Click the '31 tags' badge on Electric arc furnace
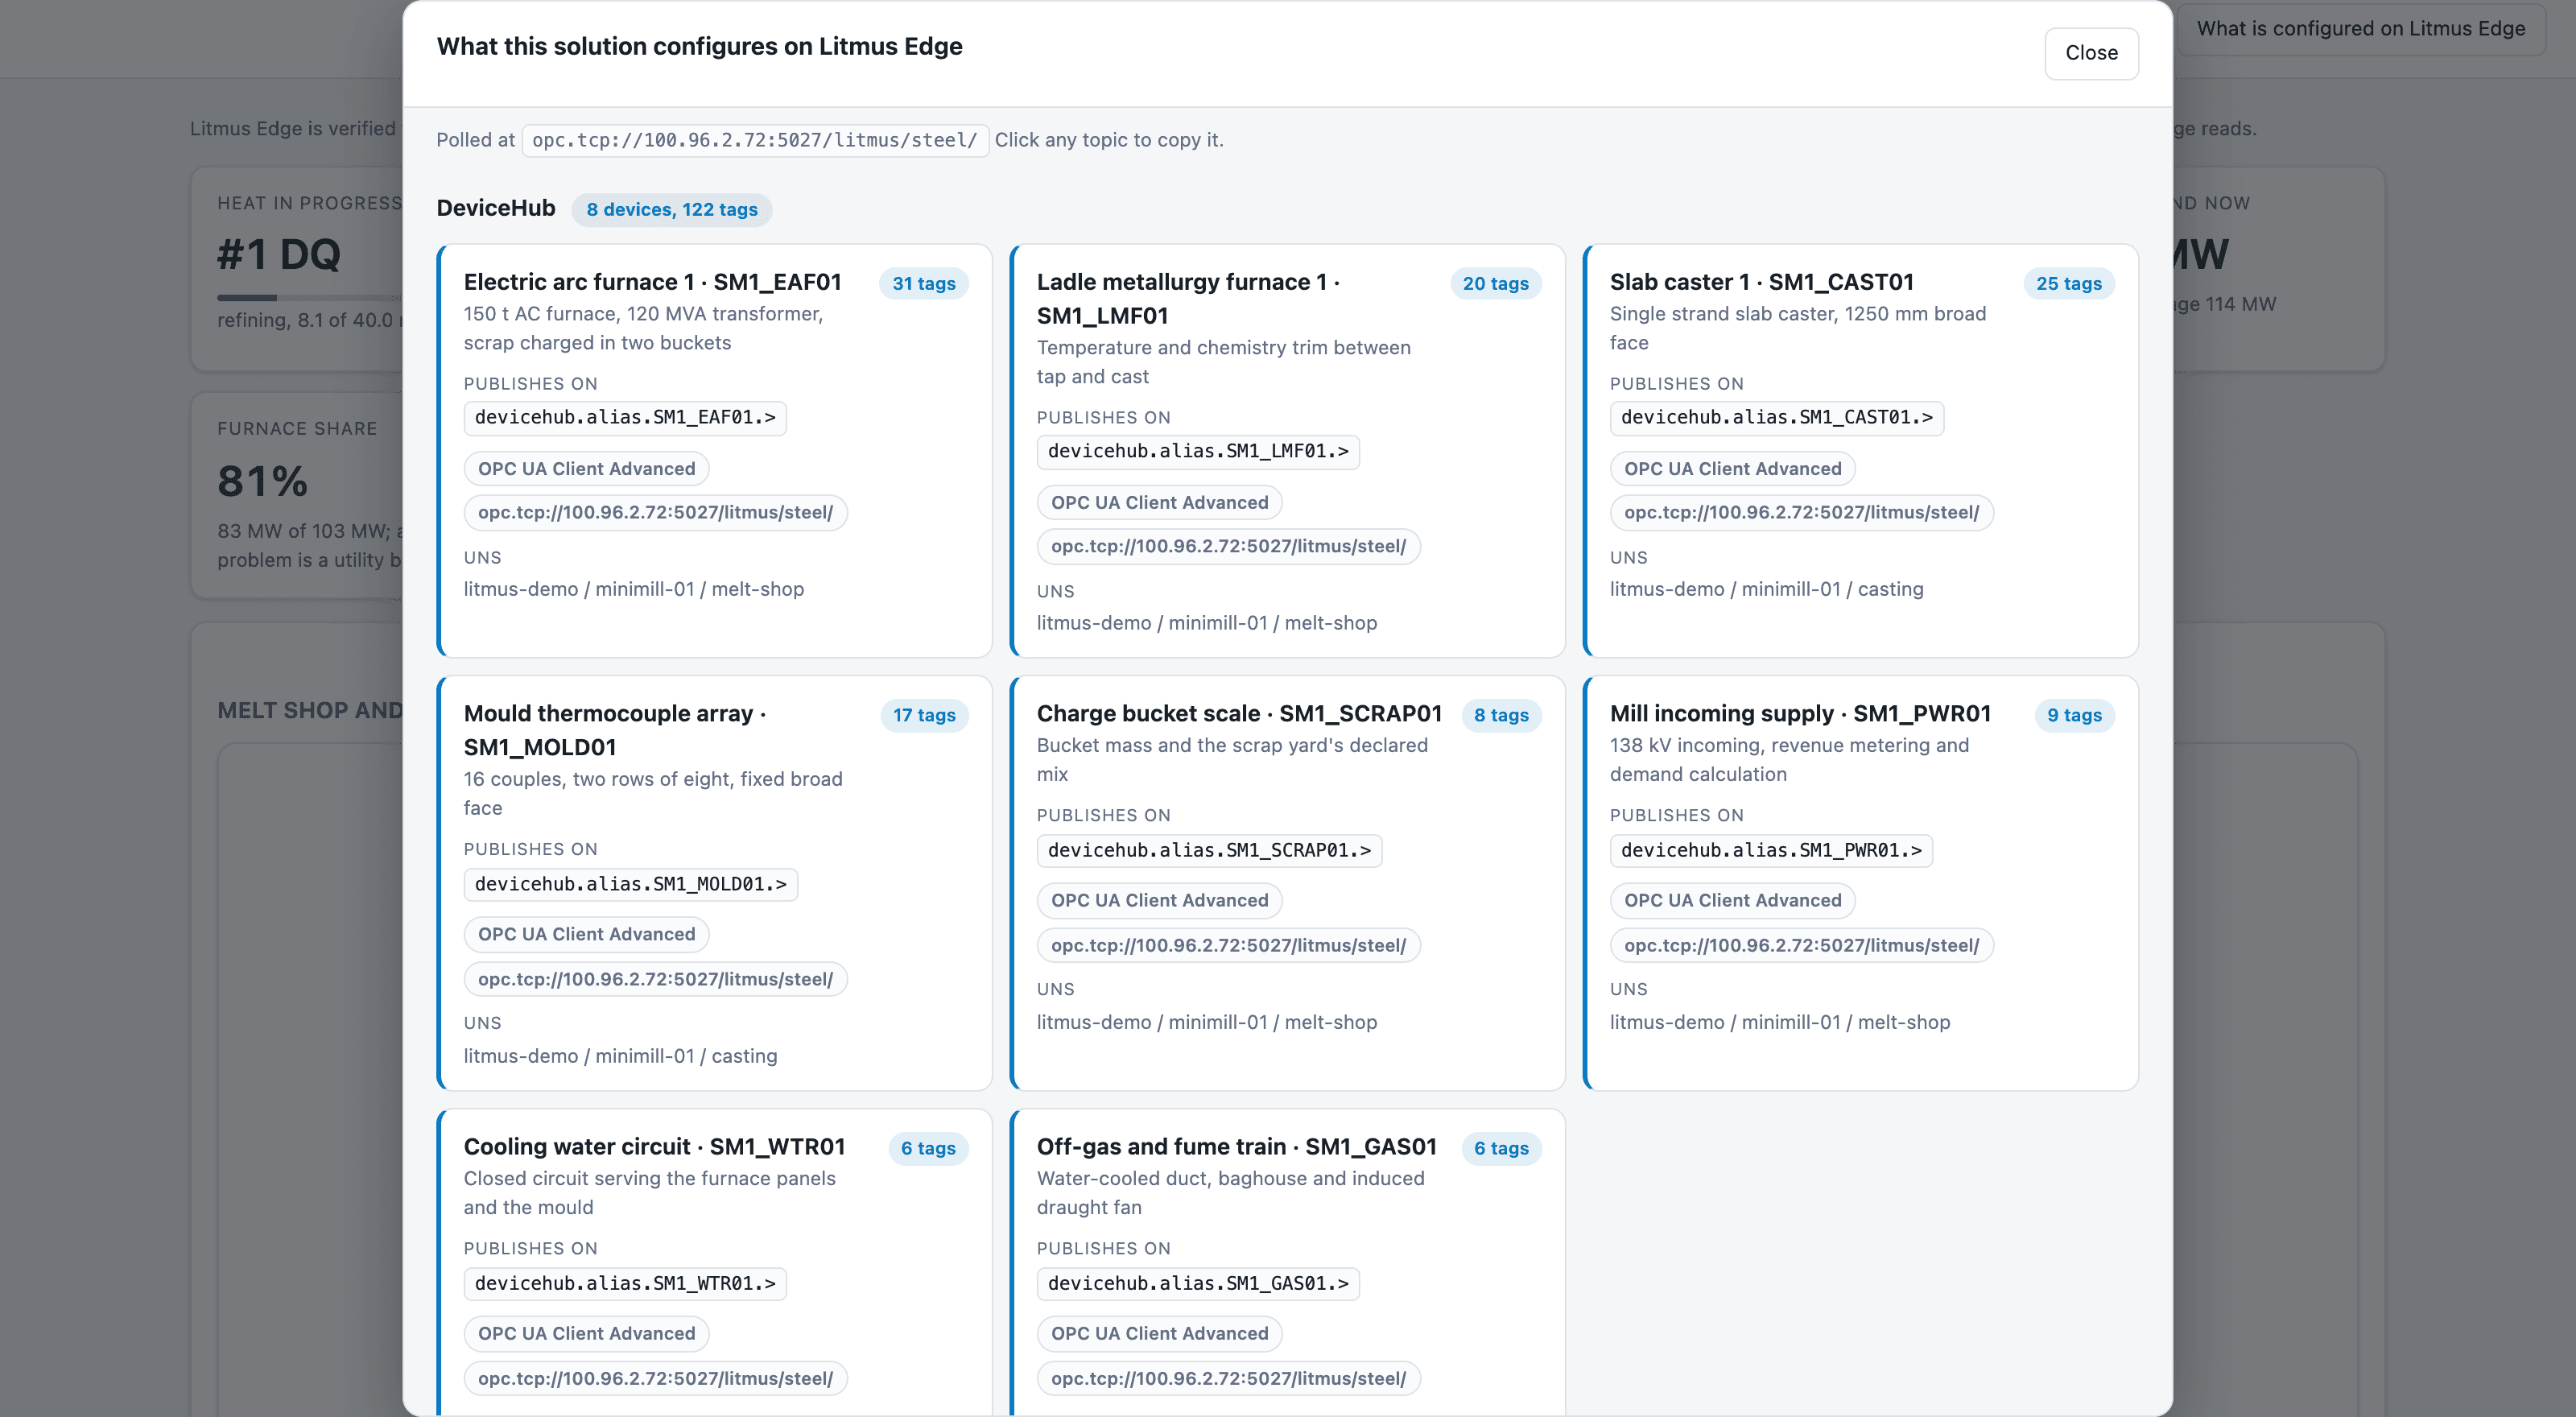Image resolution: width=2576 pixels, height=1417 pixels. [924, 284]
